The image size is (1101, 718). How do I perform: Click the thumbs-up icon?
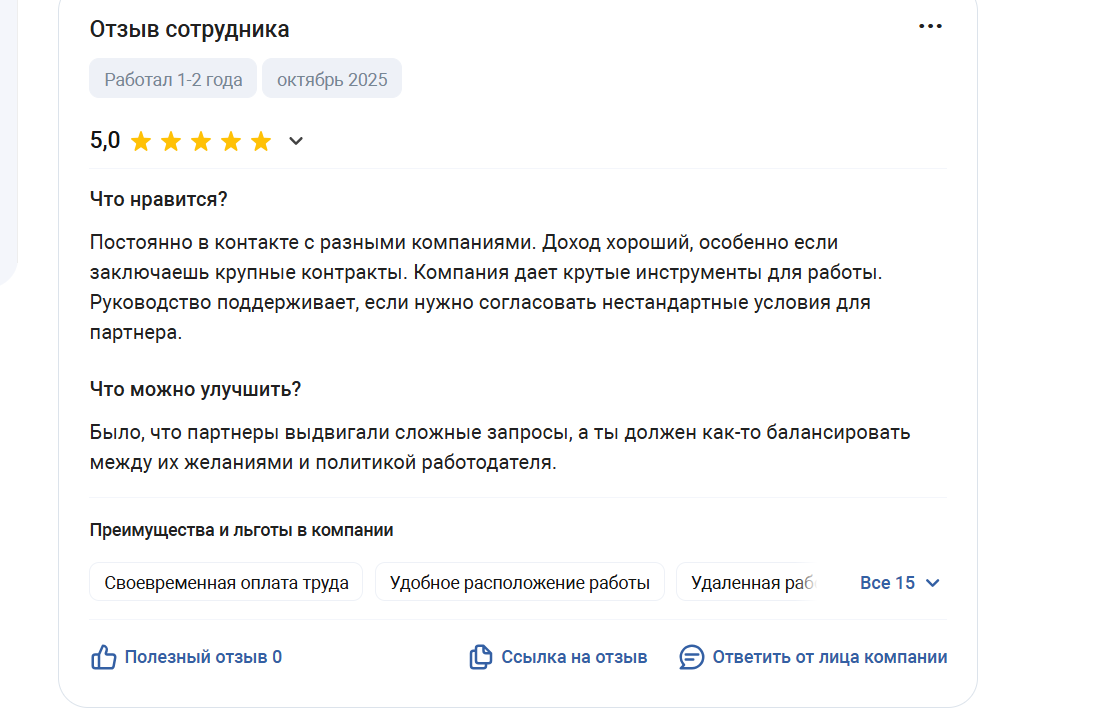click(104, 657)
